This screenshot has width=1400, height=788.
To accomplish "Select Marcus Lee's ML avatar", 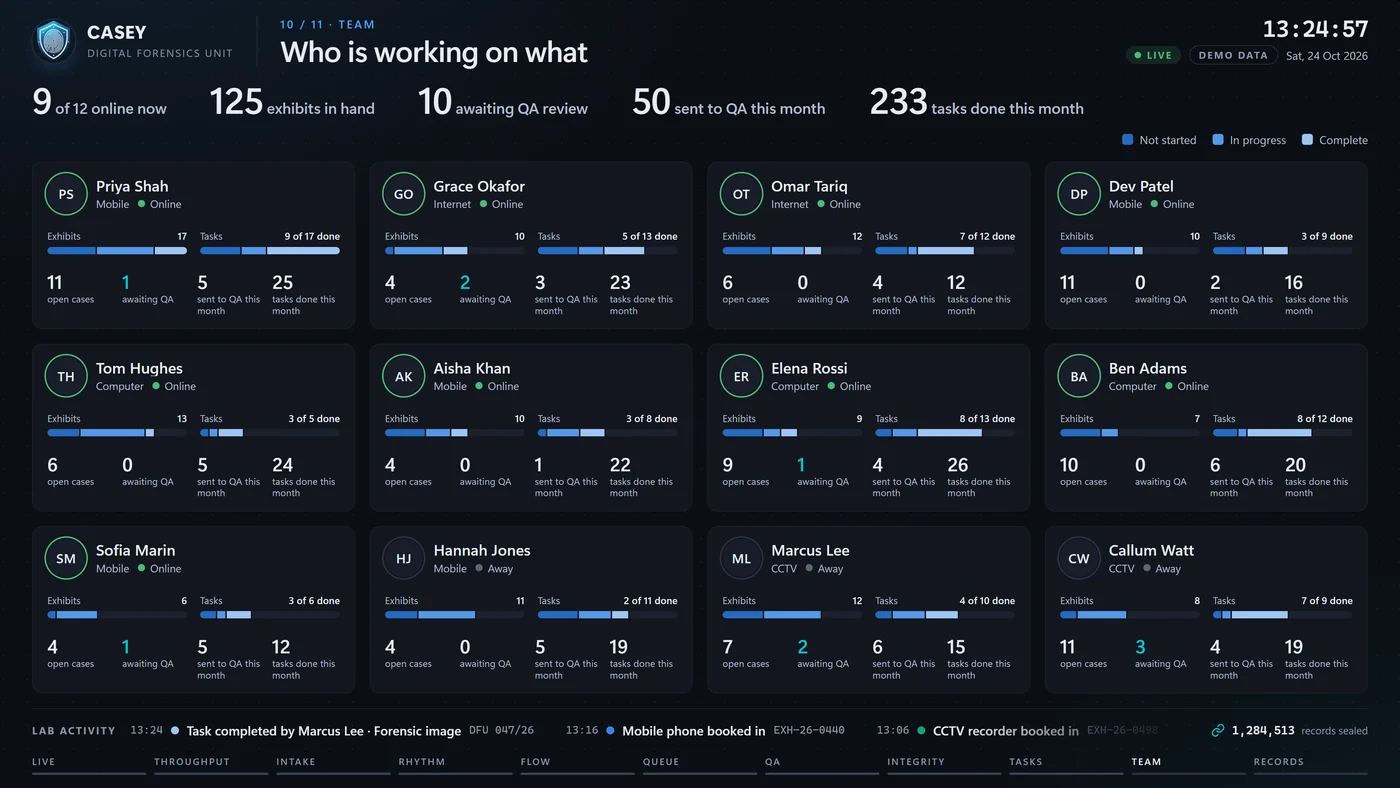I will point(741,559).
